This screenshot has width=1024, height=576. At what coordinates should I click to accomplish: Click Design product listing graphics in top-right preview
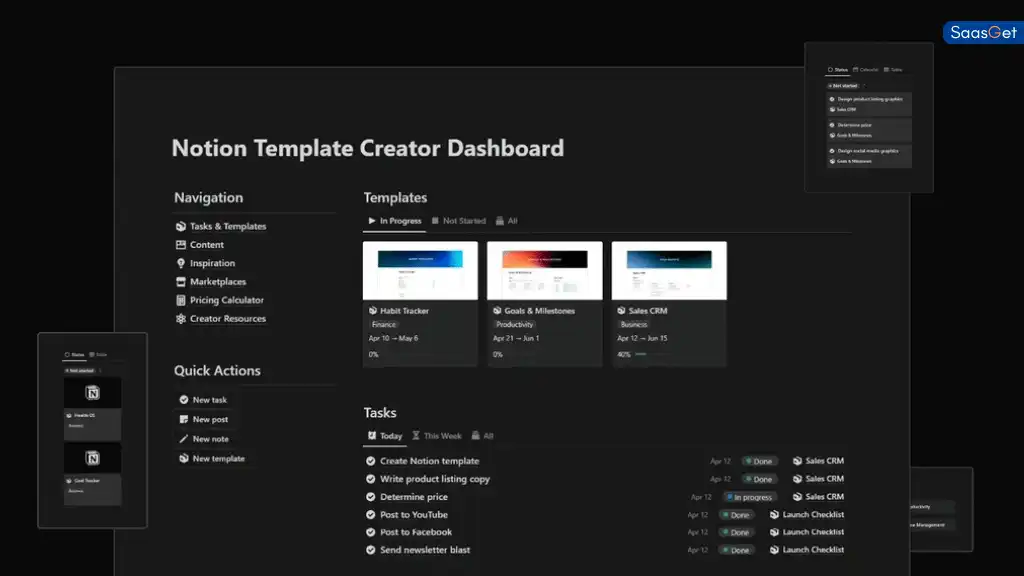click(x=870, y=99)
